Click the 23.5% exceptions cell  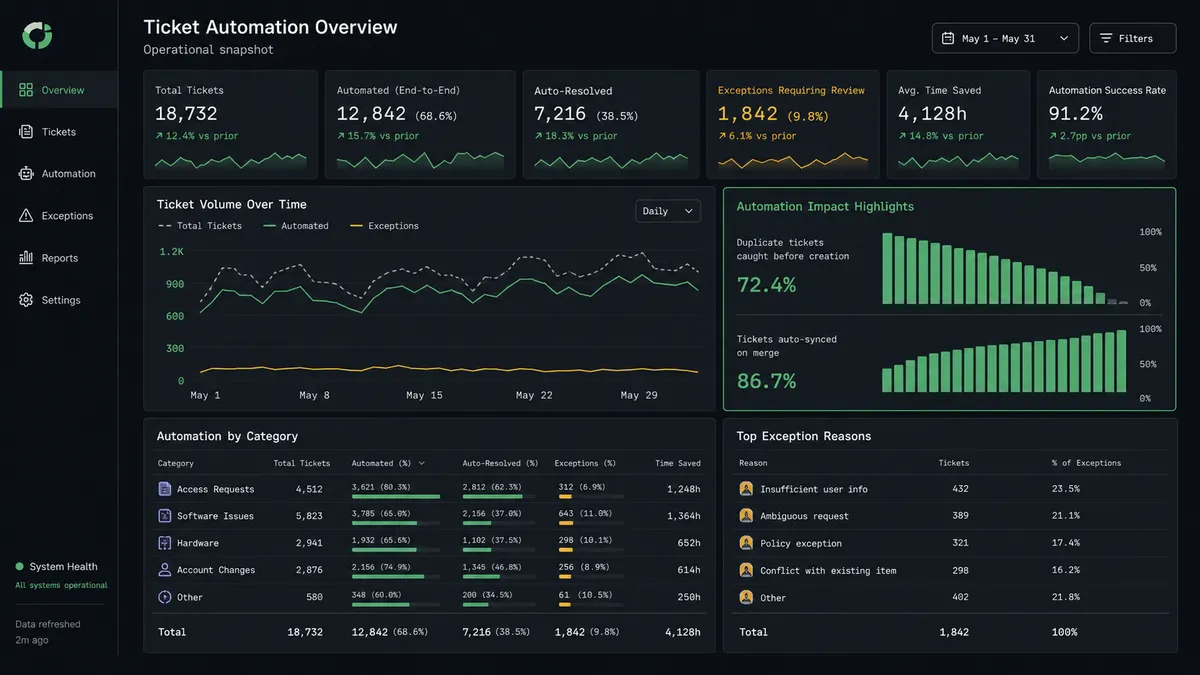[1065, 489]
